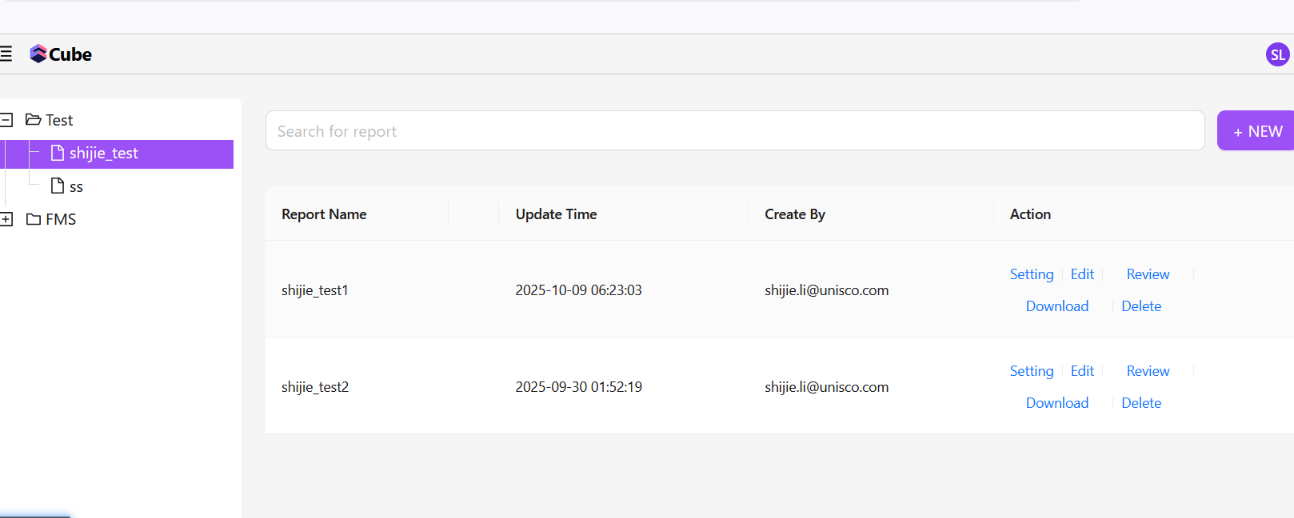Select the shijie_test report group
1294x518 pixels.
[103, 153]
